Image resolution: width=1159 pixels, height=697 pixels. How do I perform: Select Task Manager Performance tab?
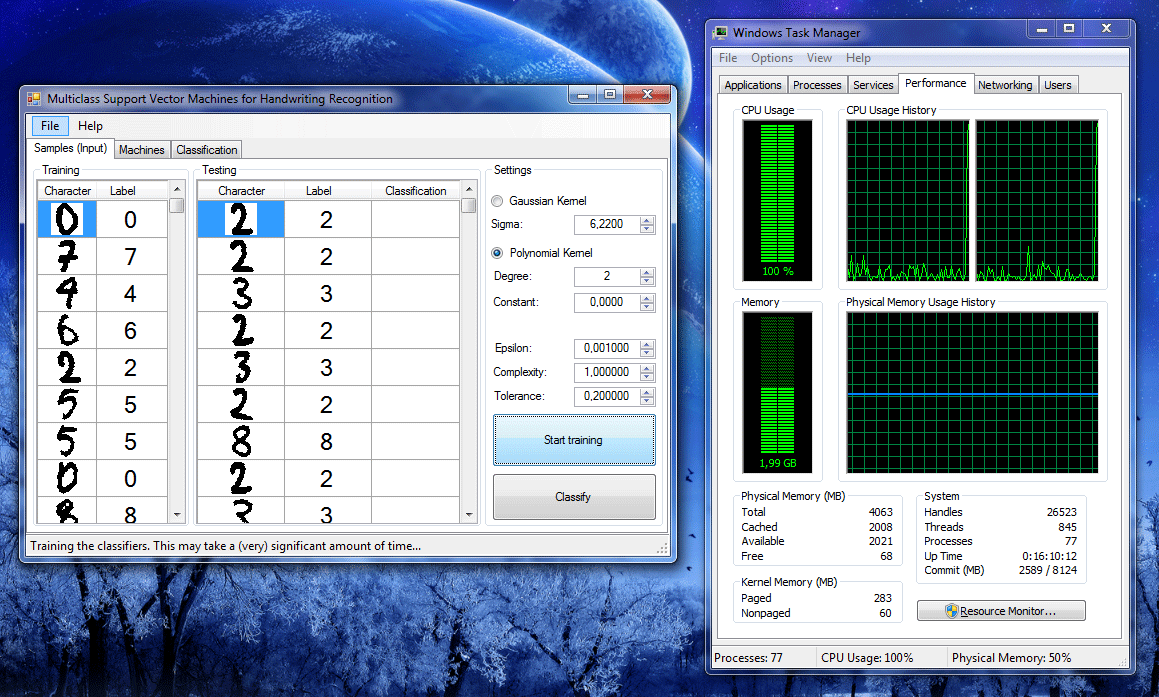point(936,83)
